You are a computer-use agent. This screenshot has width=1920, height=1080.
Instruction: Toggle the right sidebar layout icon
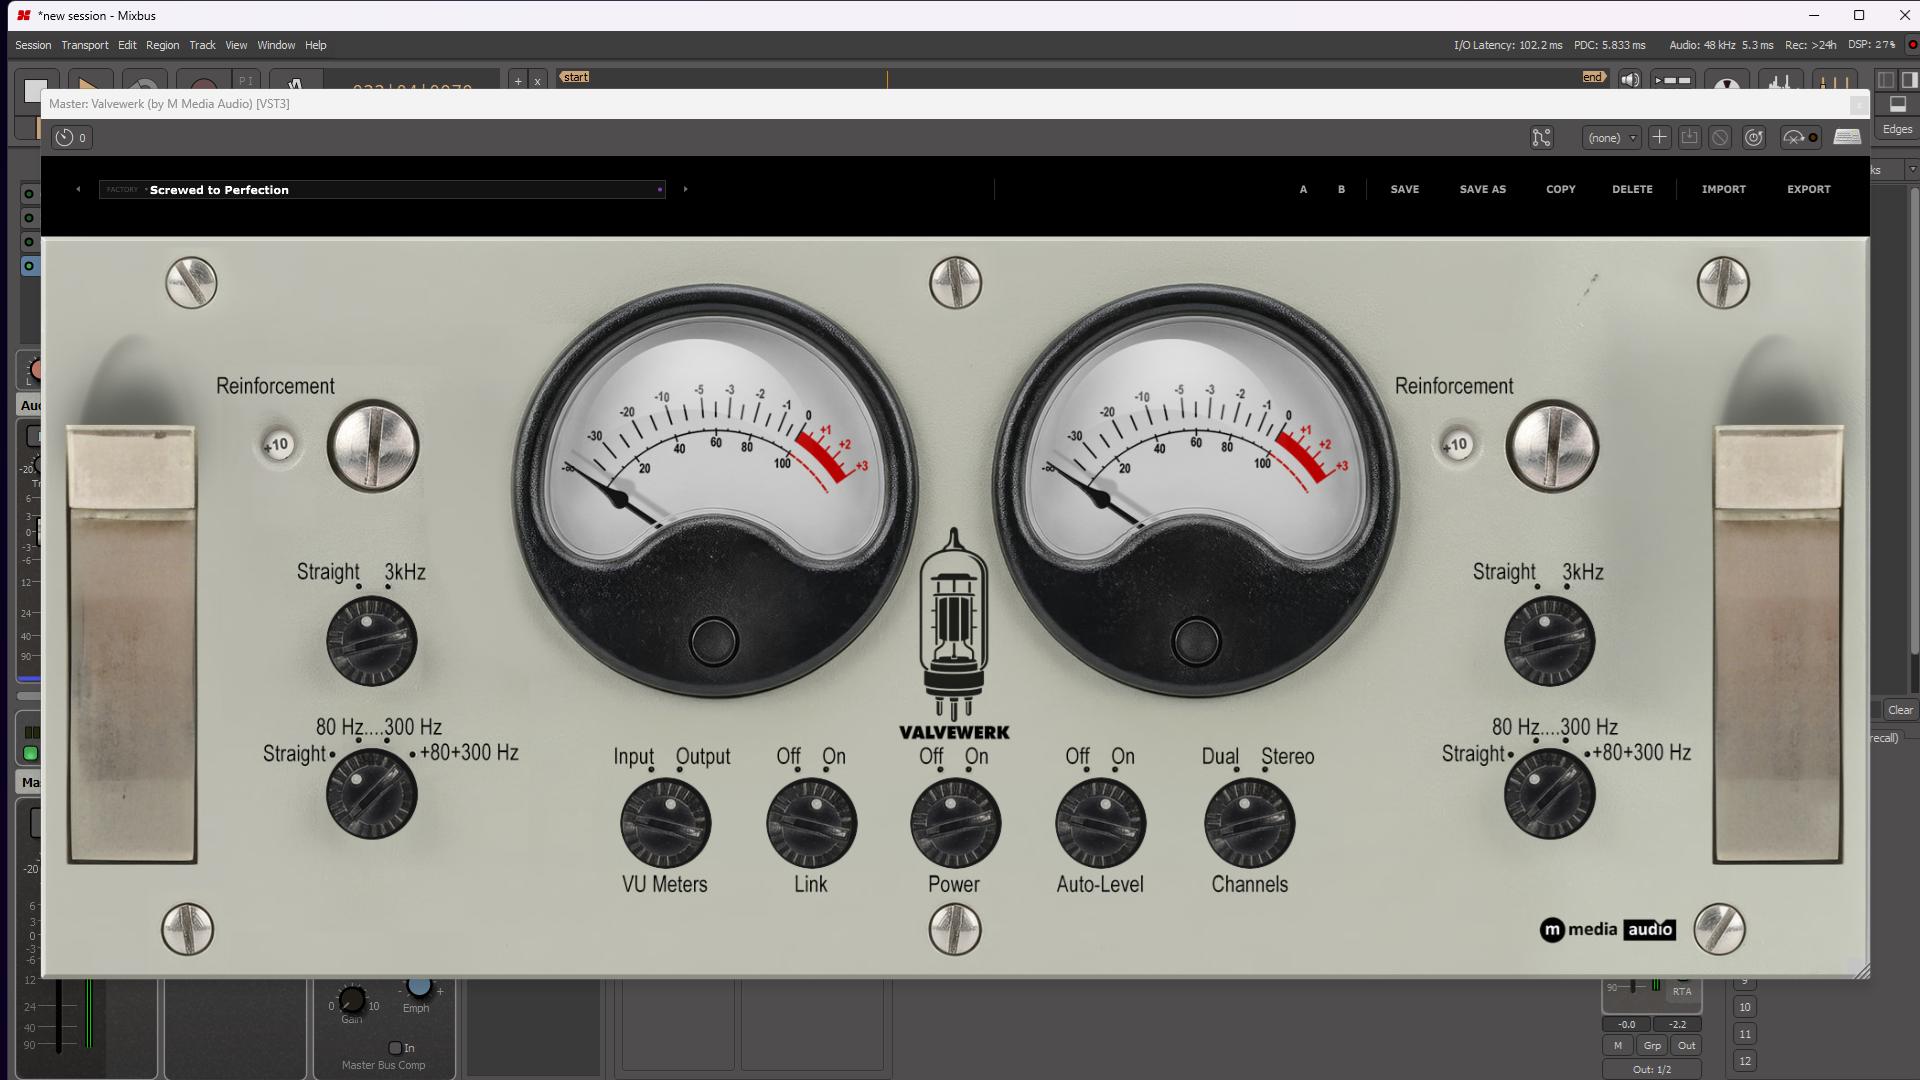(x=1908, y=80)
